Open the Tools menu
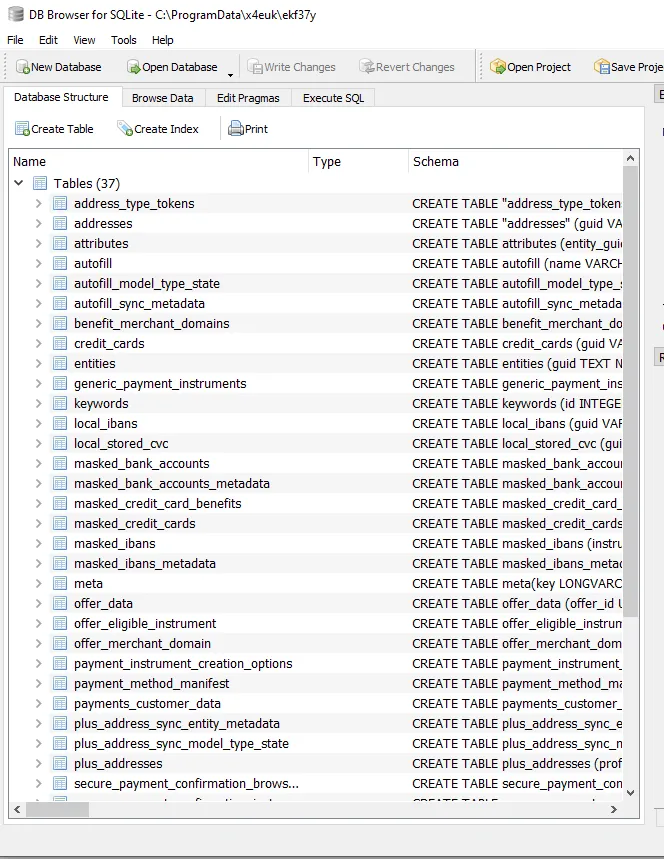 [x=124, y=40]
